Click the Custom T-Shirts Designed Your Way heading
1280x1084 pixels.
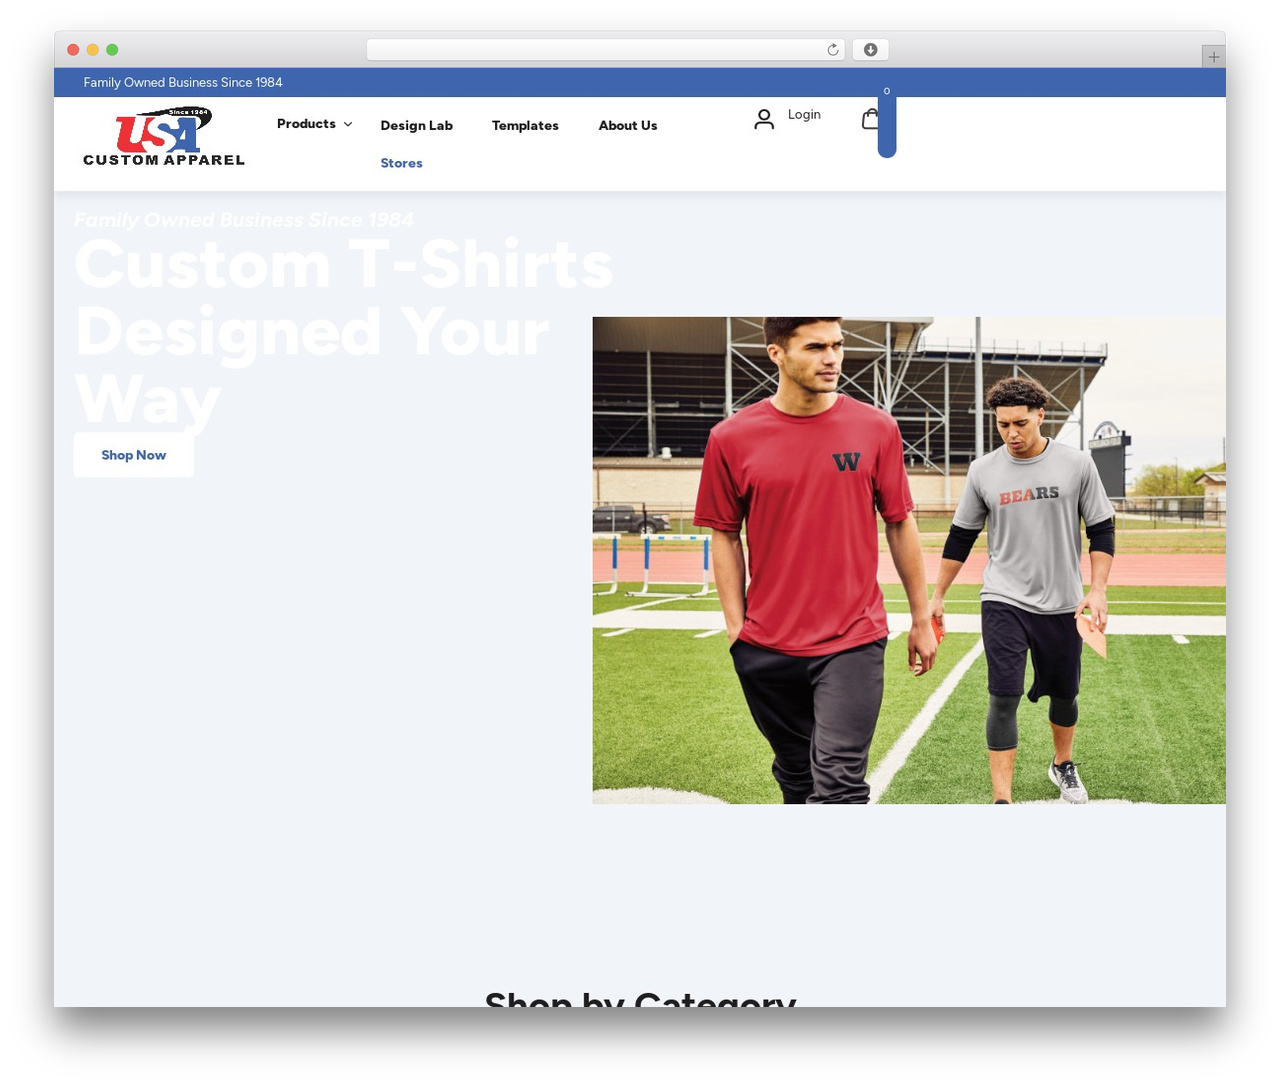click(344, 333)
